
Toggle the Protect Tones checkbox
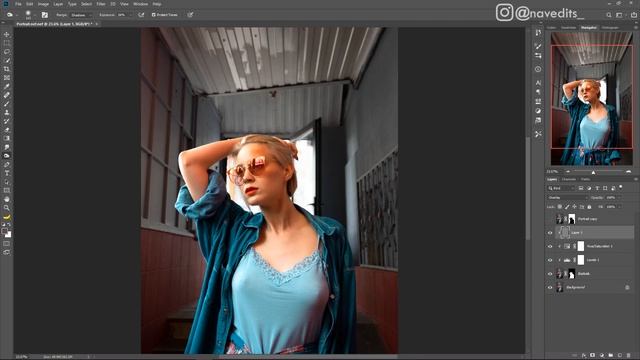pos(154,15)
